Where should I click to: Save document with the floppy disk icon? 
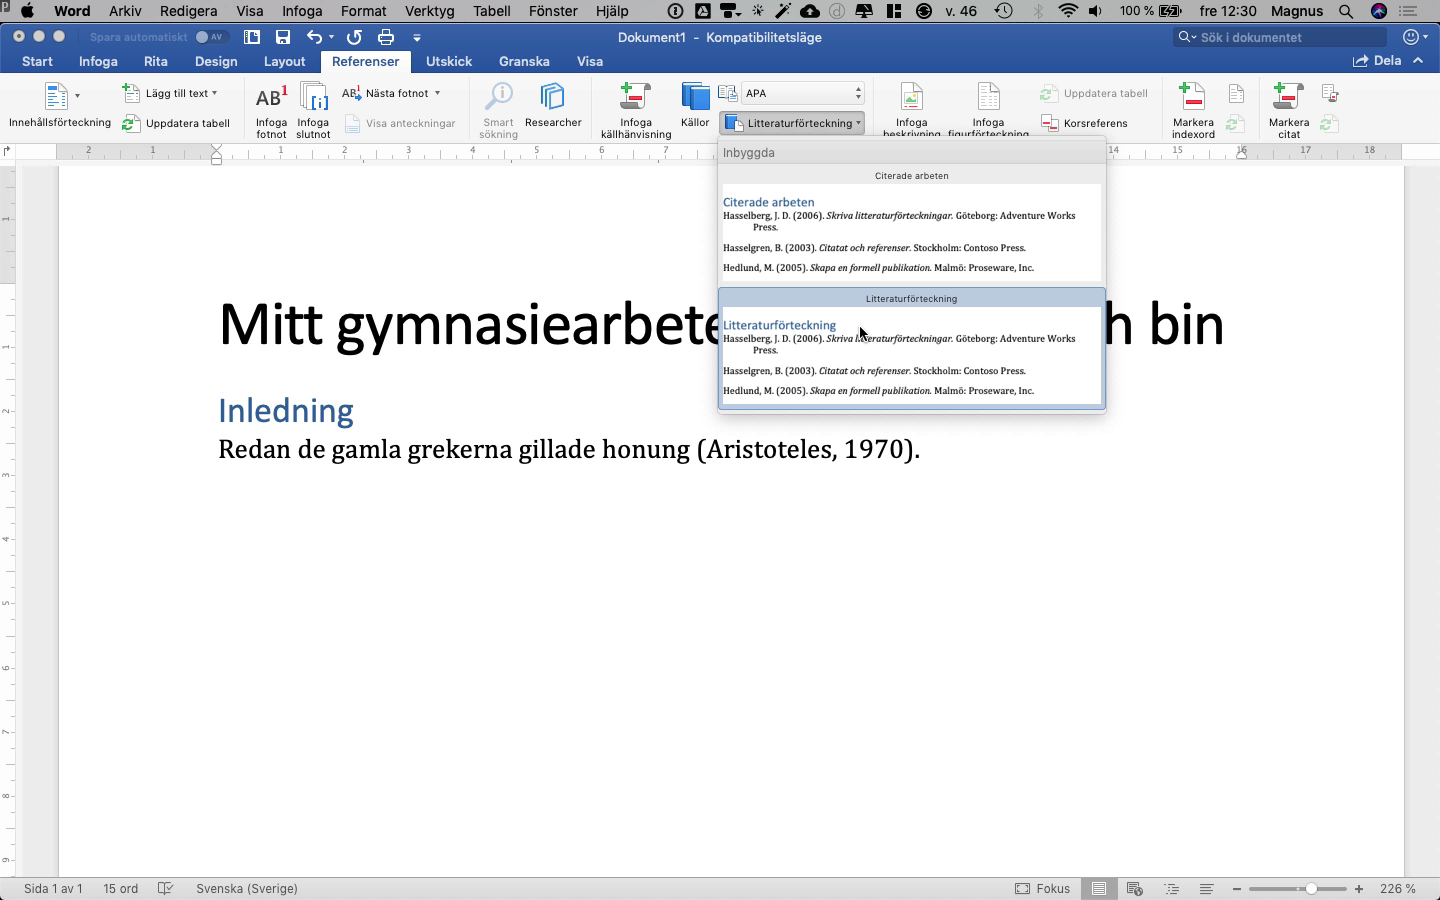[283, 37]
